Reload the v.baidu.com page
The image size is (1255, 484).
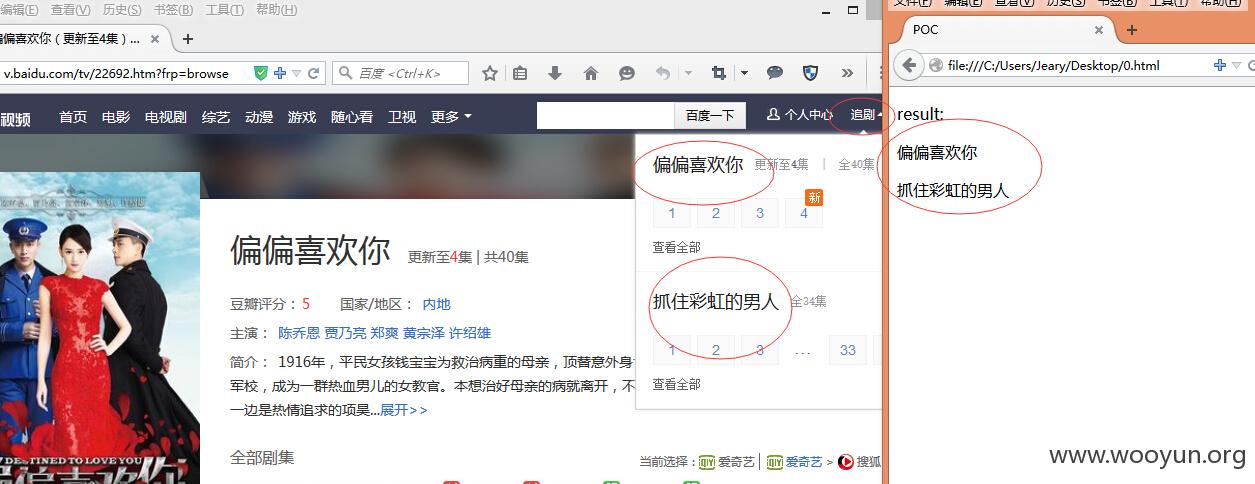point(313,73)
